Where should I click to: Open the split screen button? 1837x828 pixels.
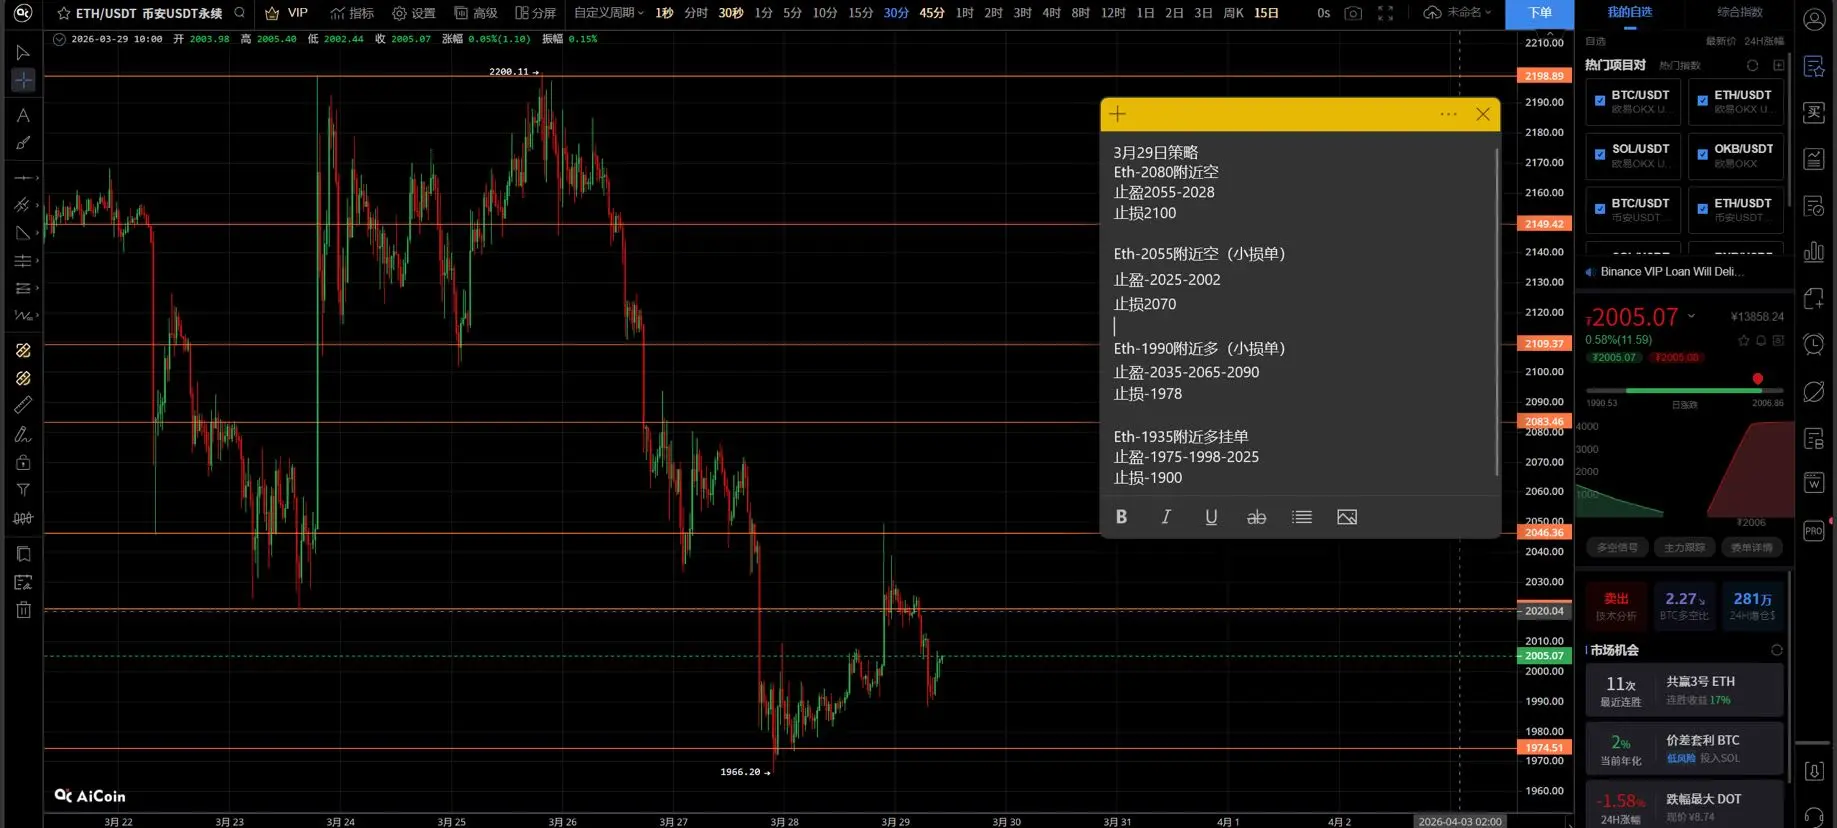(536, 13)
